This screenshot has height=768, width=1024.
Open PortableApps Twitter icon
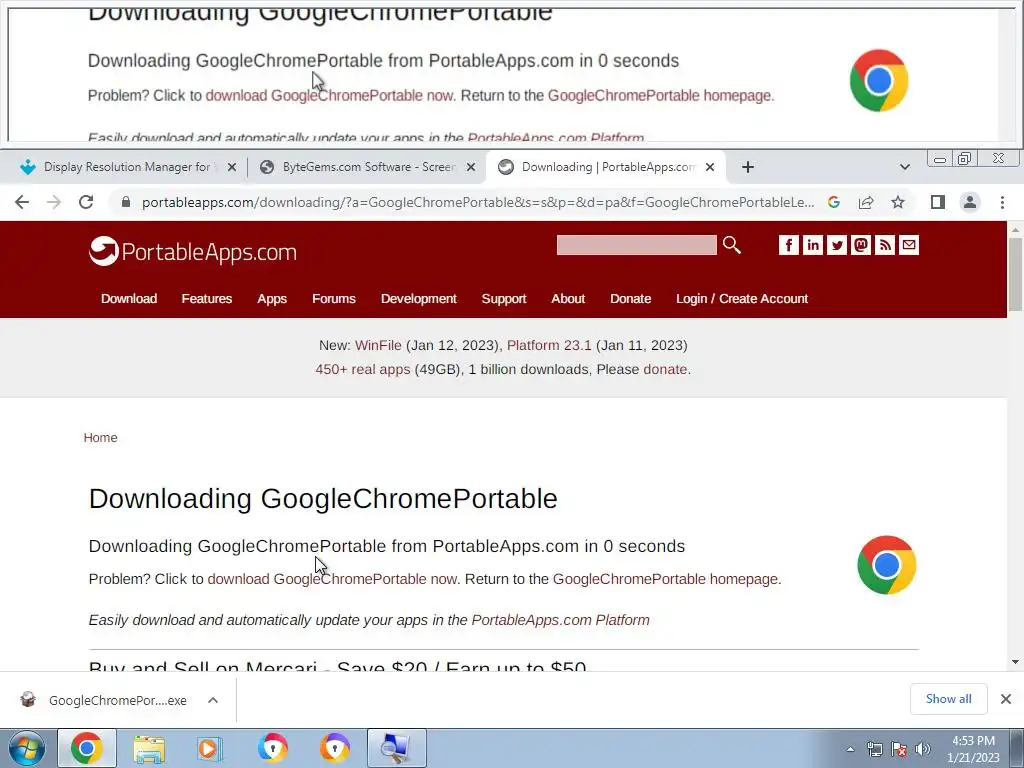[837, 245]
